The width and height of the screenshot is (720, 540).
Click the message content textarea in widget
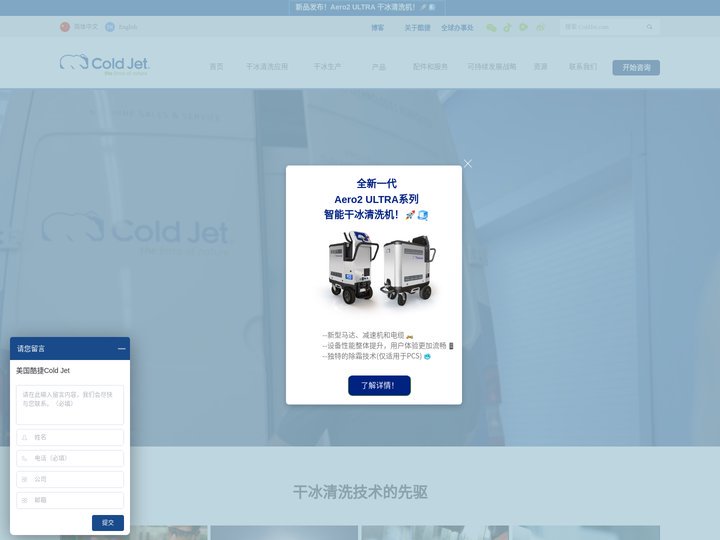[x=70, y=405]
